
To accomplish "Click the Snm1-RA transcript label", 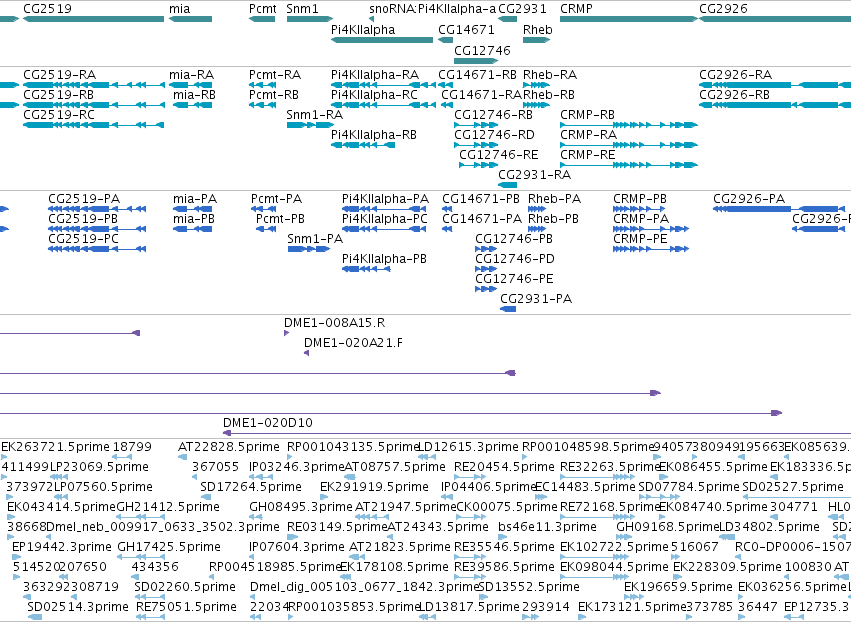I will pos(315,115).
